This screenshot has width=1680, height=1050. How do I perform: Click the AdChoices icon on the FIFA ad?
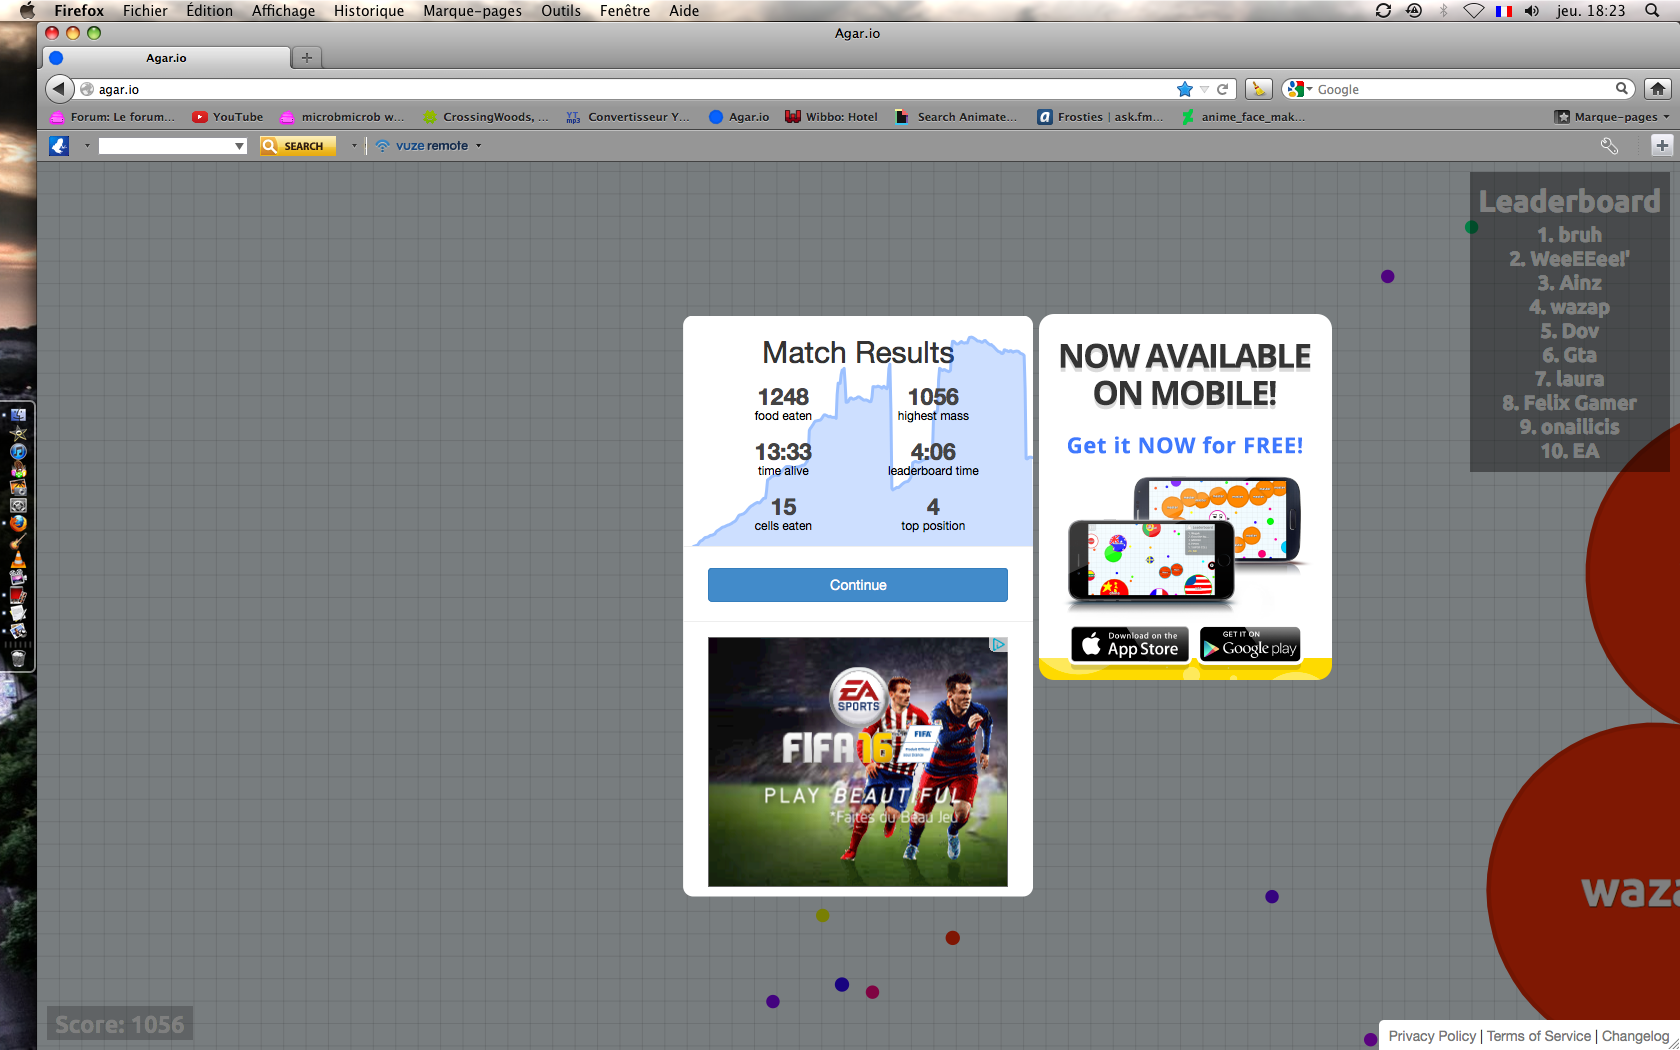[998, 645]
